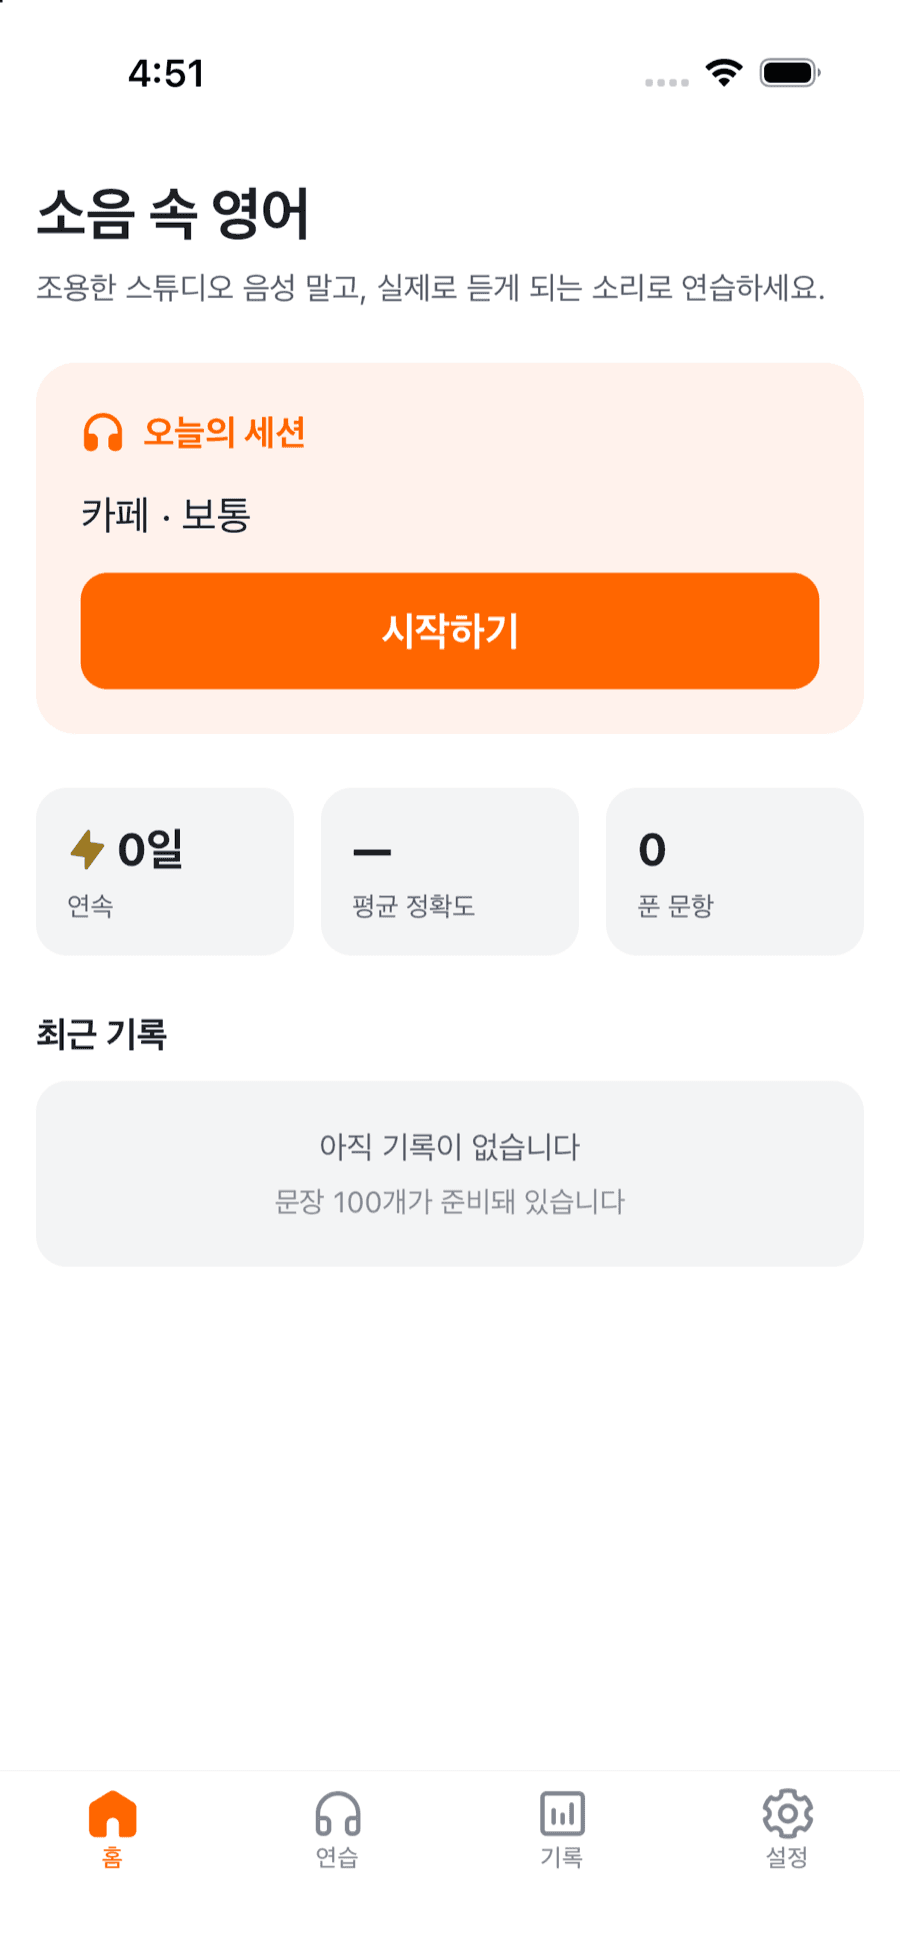Tap the lightning bolt streak icon
This screenshot has height=1956, width=900.
(88, 850)
